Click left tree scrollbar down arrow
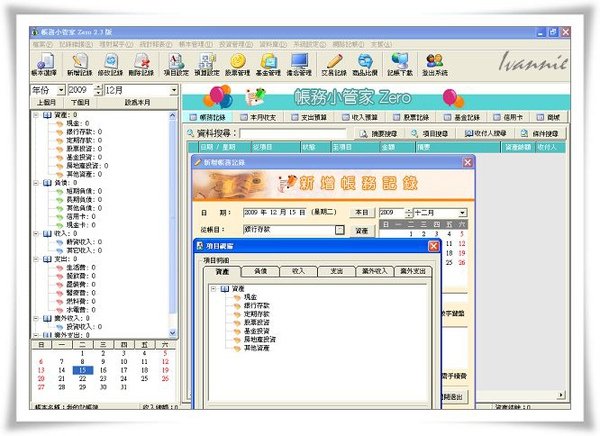The height and width of the screenshot is (436, 600). pos(173,333)
